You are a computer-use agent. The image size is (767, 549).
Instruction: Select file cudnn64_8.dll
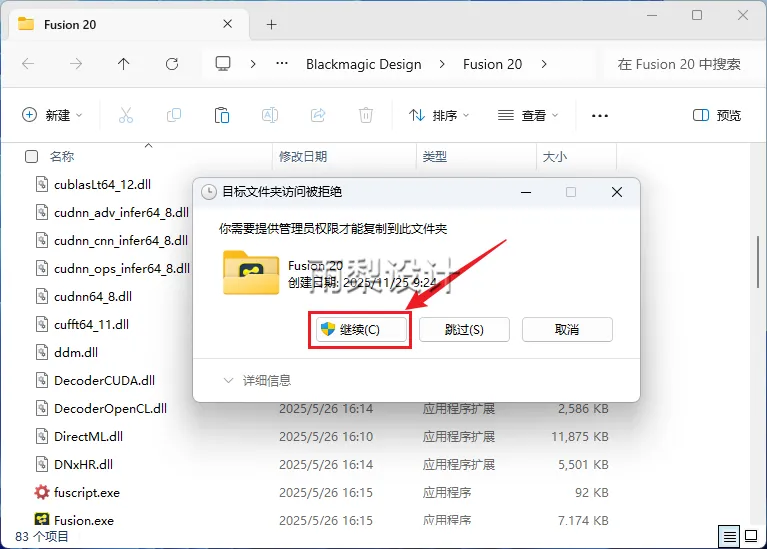(93, 296)
